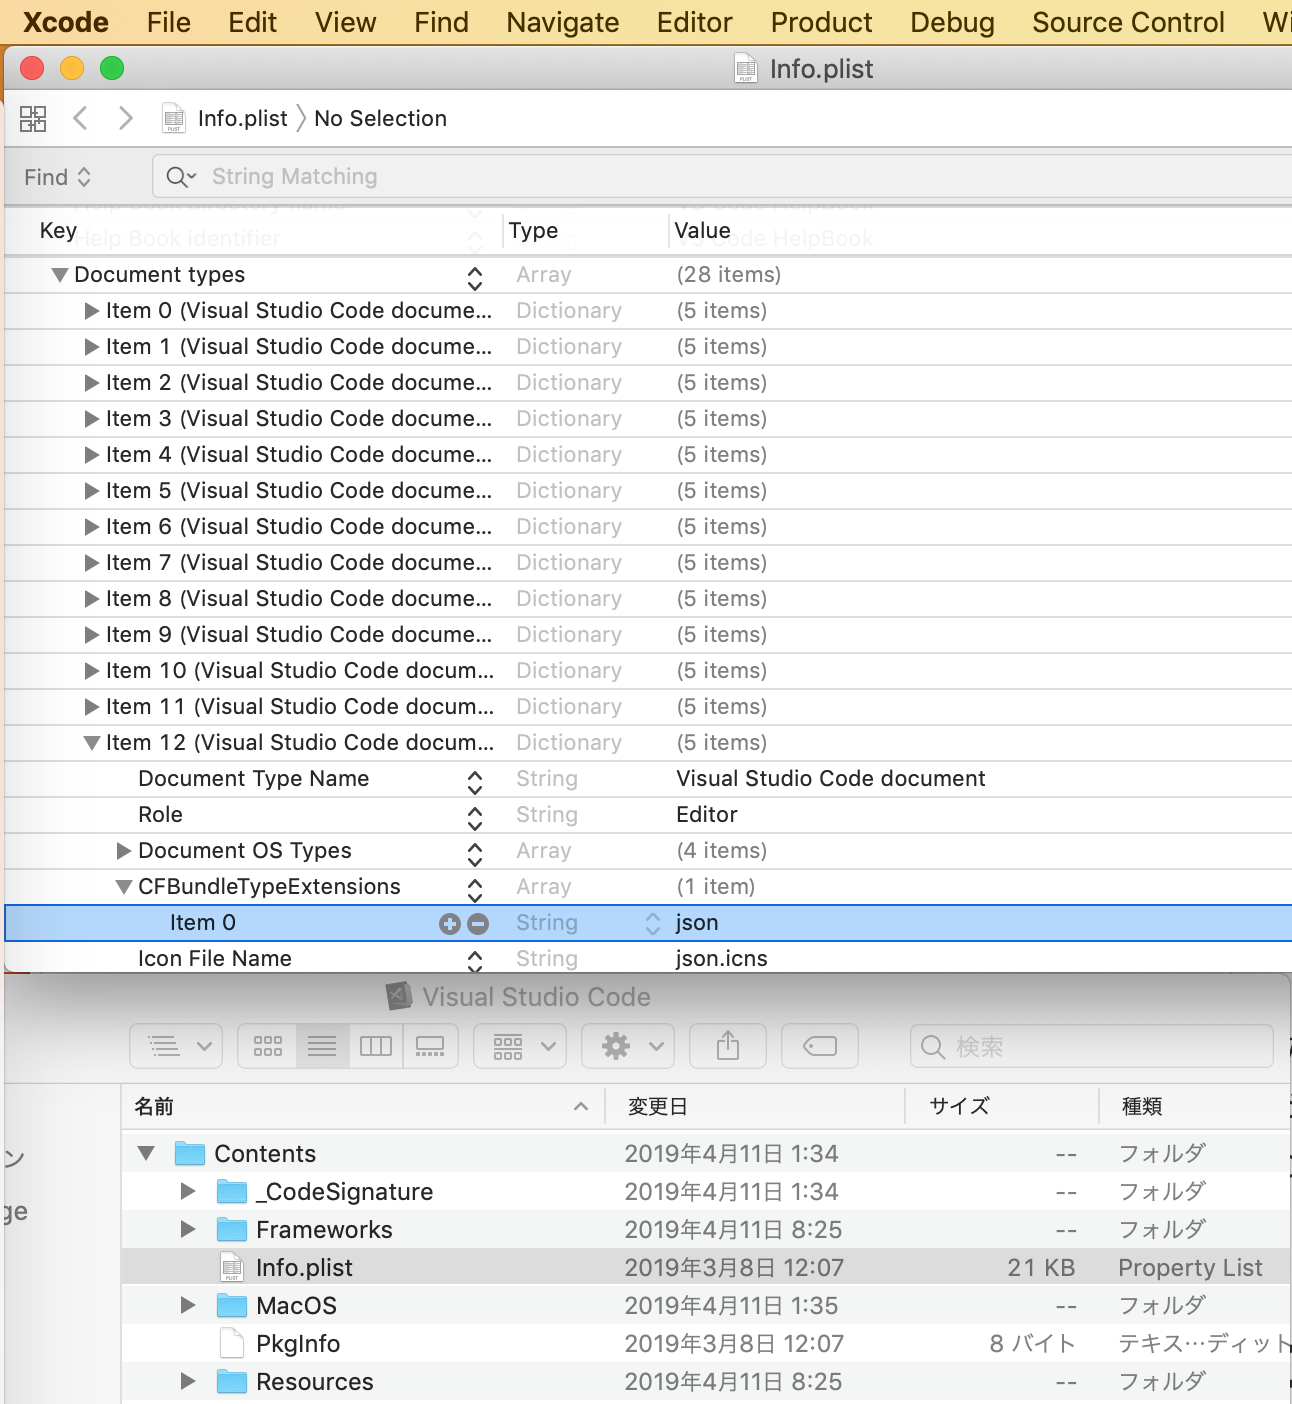The height and width of the screenshot is (1404, 1292).
Task: Select the json value cell
Action: point(697,923)
